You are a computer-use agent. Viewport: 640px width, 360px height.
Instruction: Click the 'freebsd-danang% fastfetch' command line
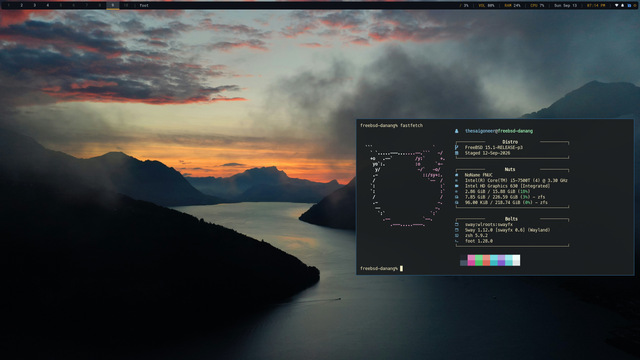pos(391,125)
